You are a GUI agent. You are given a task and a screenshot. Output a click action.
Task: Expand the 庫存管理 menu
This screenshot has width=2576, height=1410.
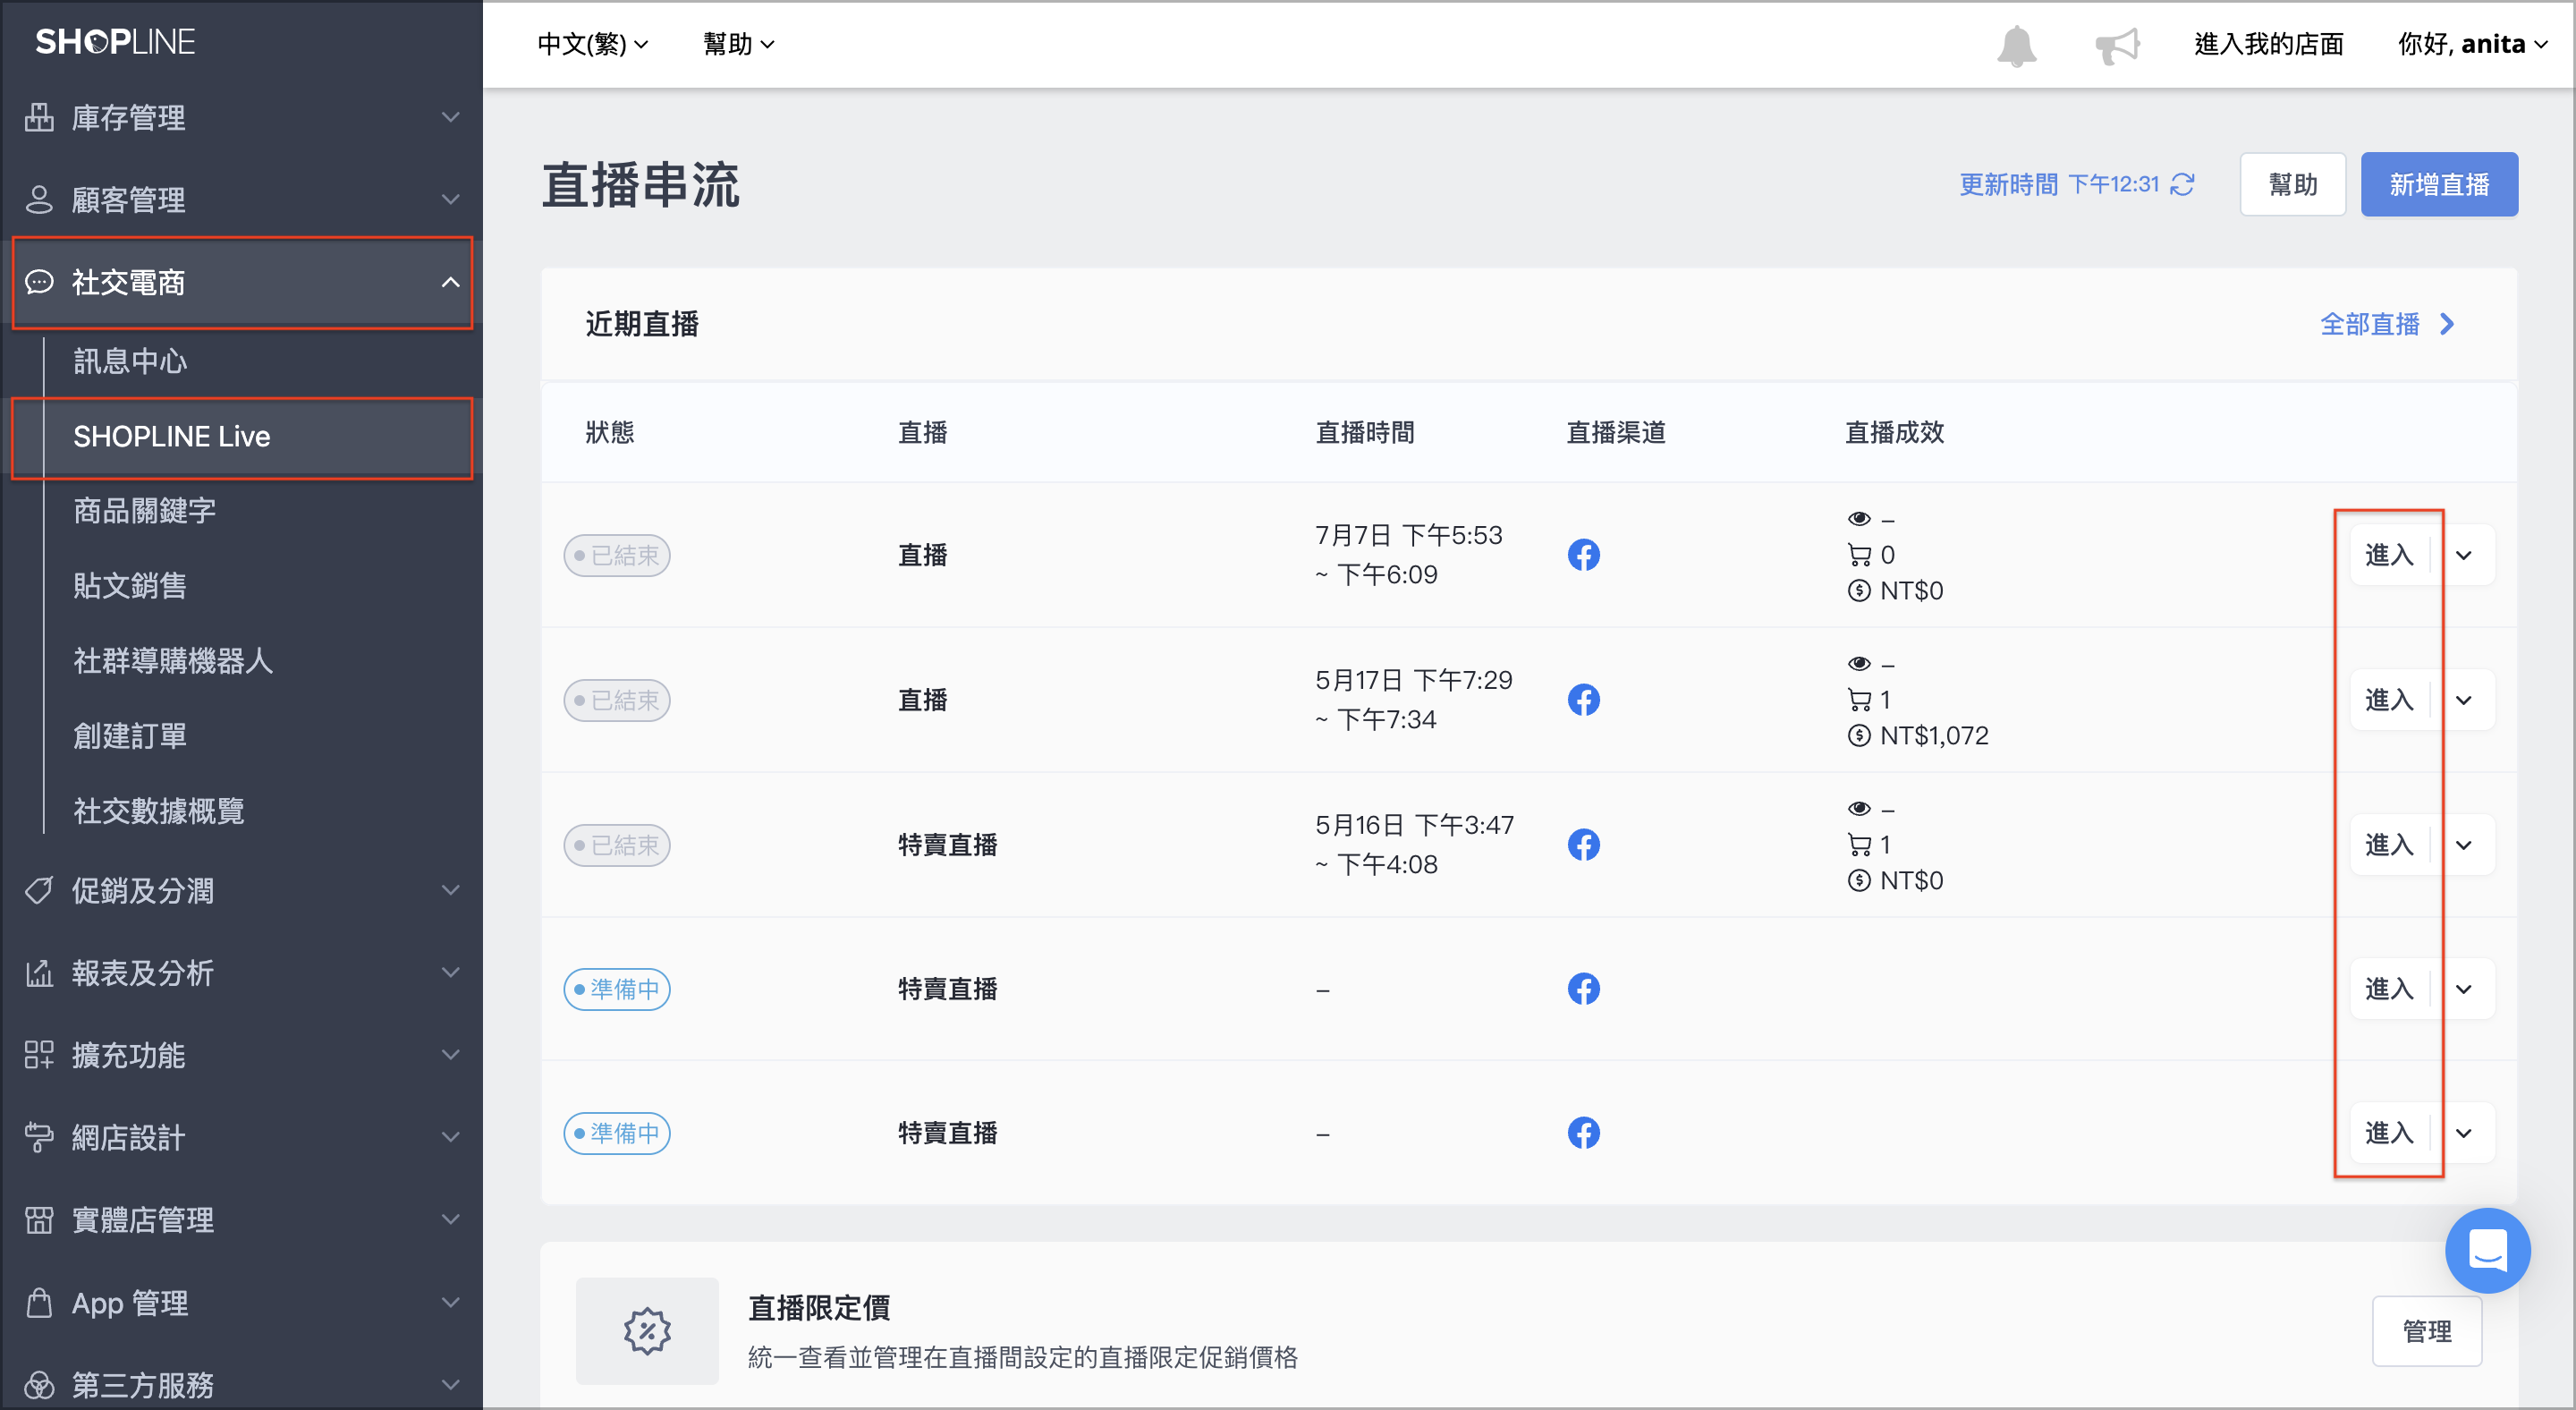pyautogui.click(x=451, y=117)
